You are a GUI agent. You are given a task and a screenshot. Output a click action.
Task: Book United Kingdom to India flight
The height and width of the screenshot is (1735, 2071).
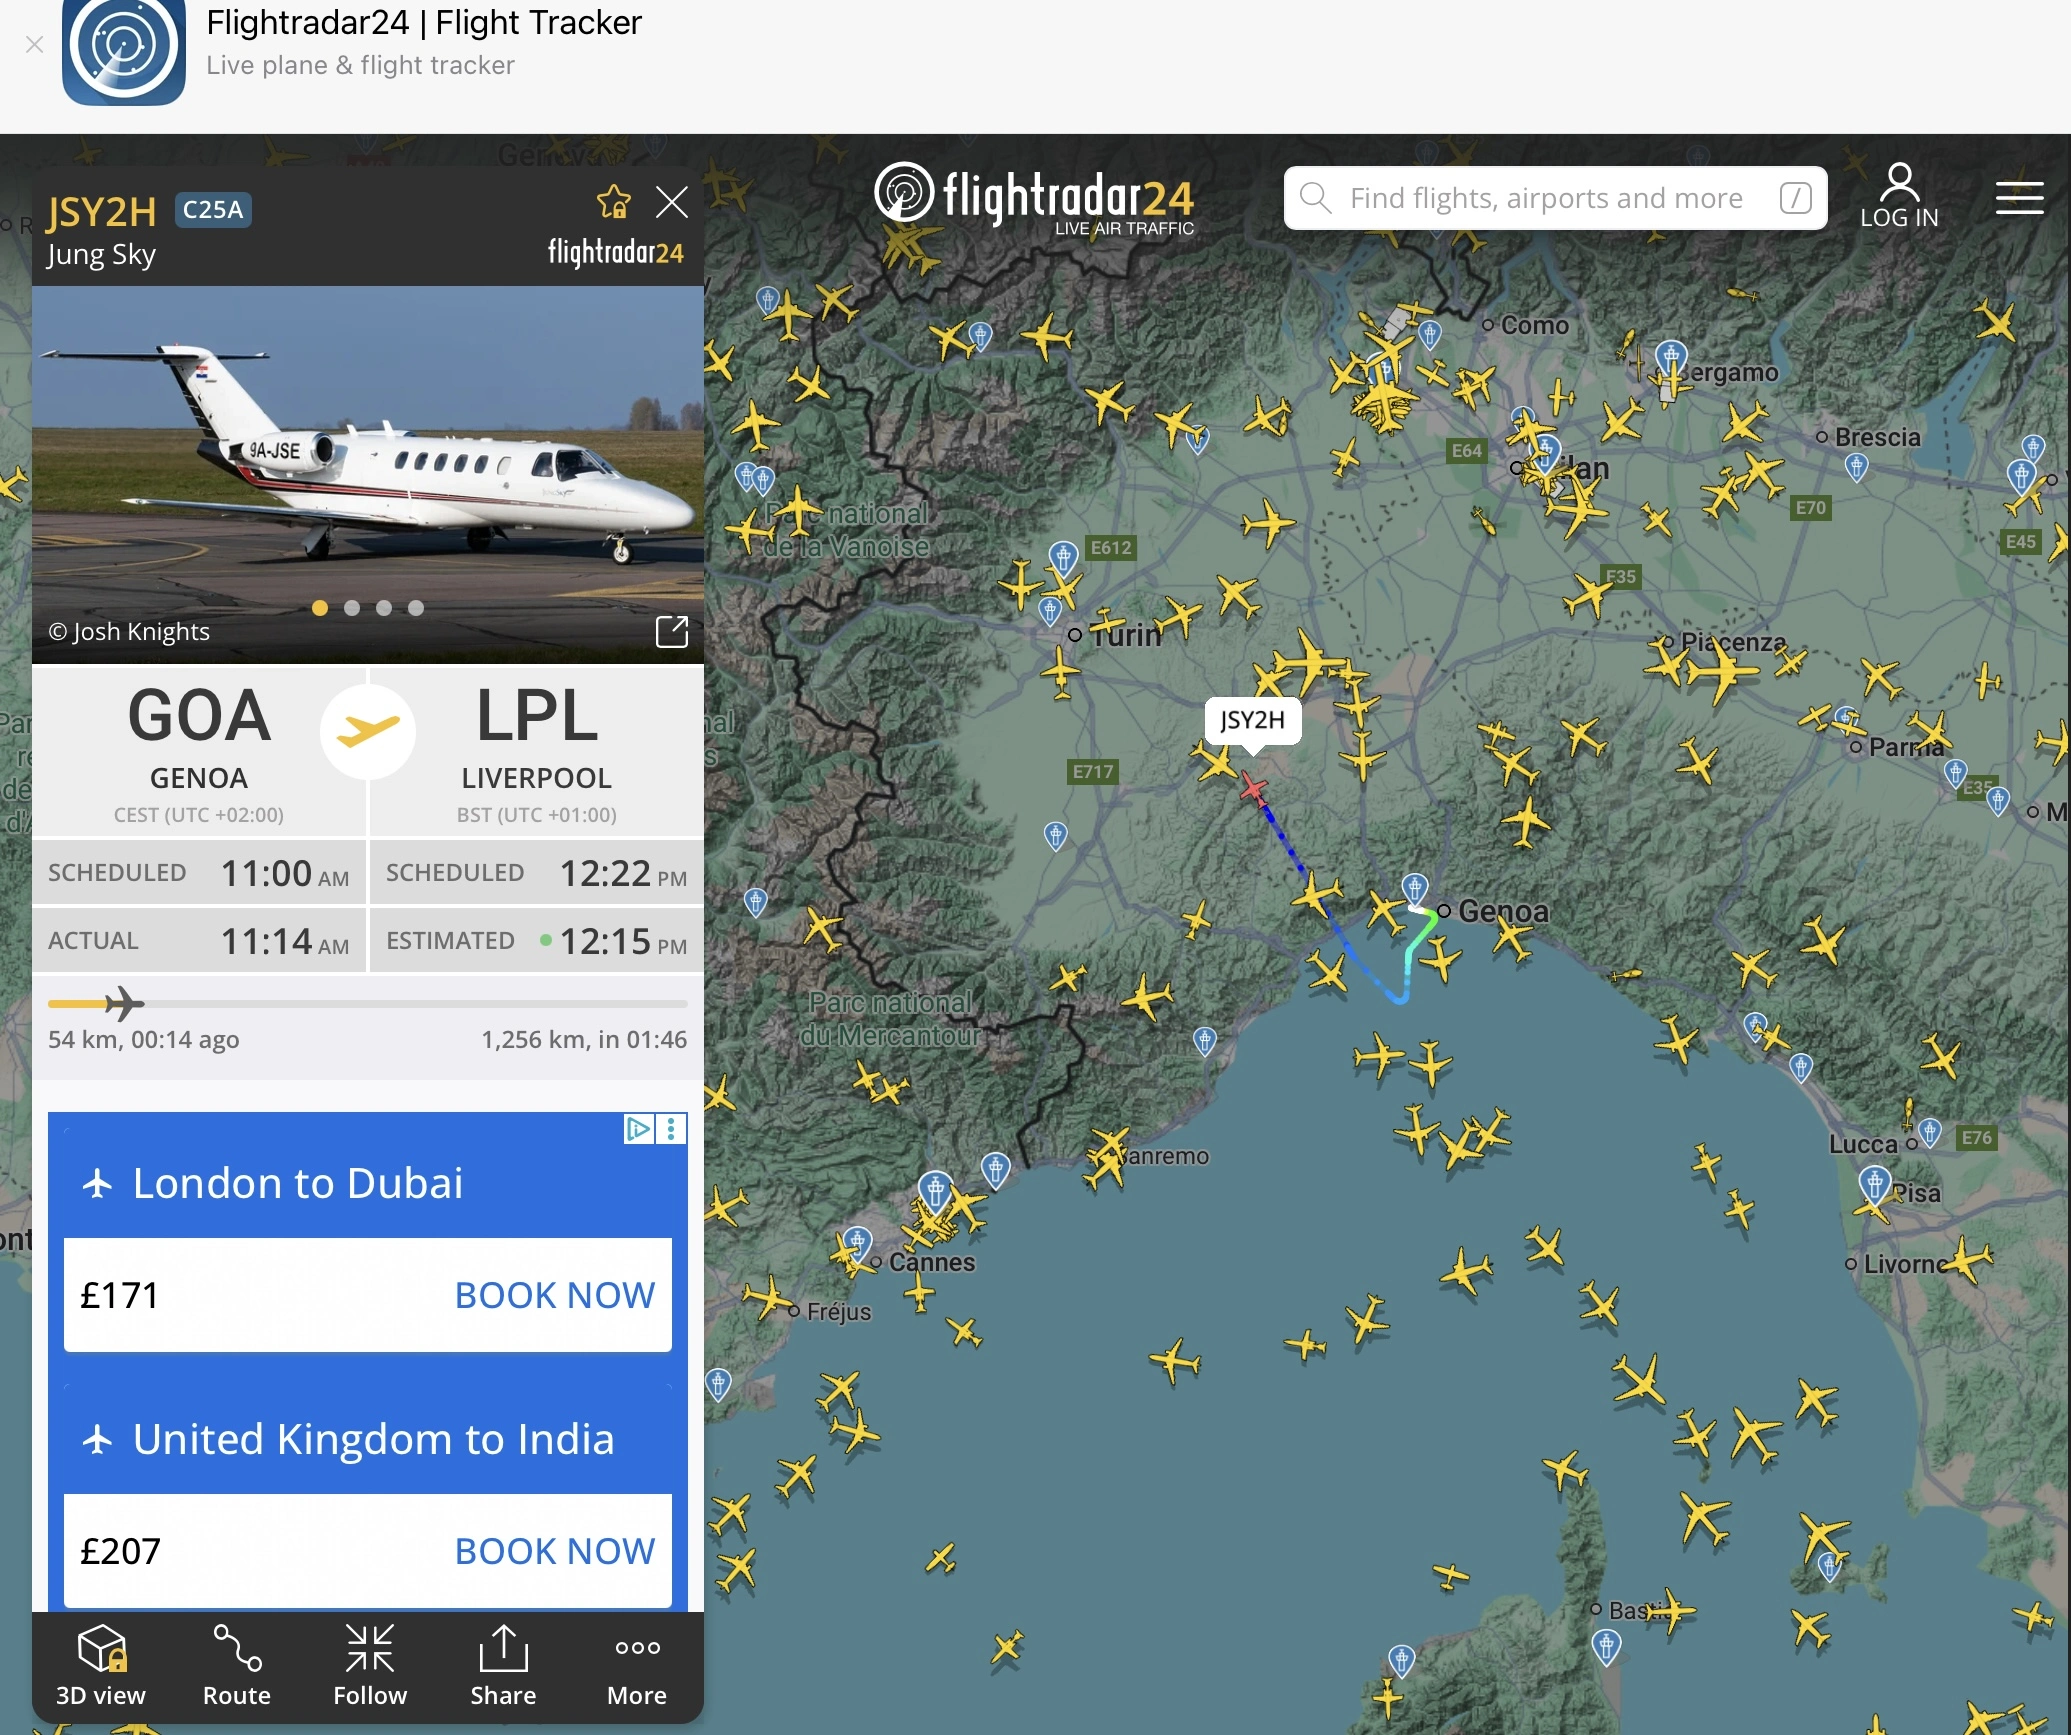click(554, 1551)
